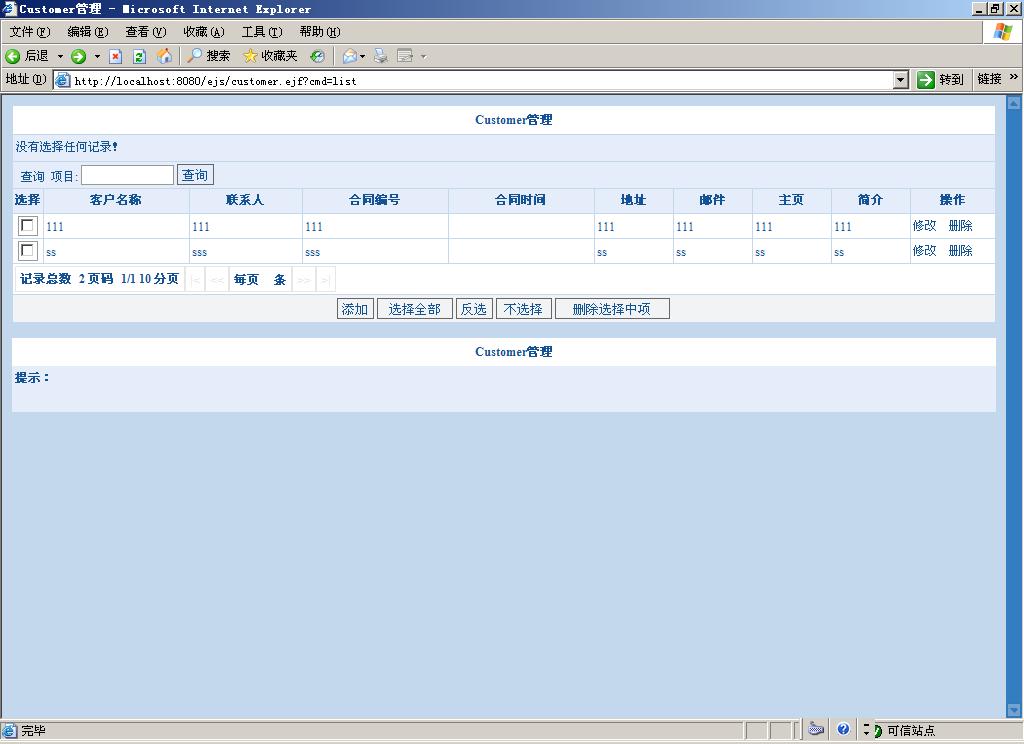Click the page icon beside the address URL

62,80
